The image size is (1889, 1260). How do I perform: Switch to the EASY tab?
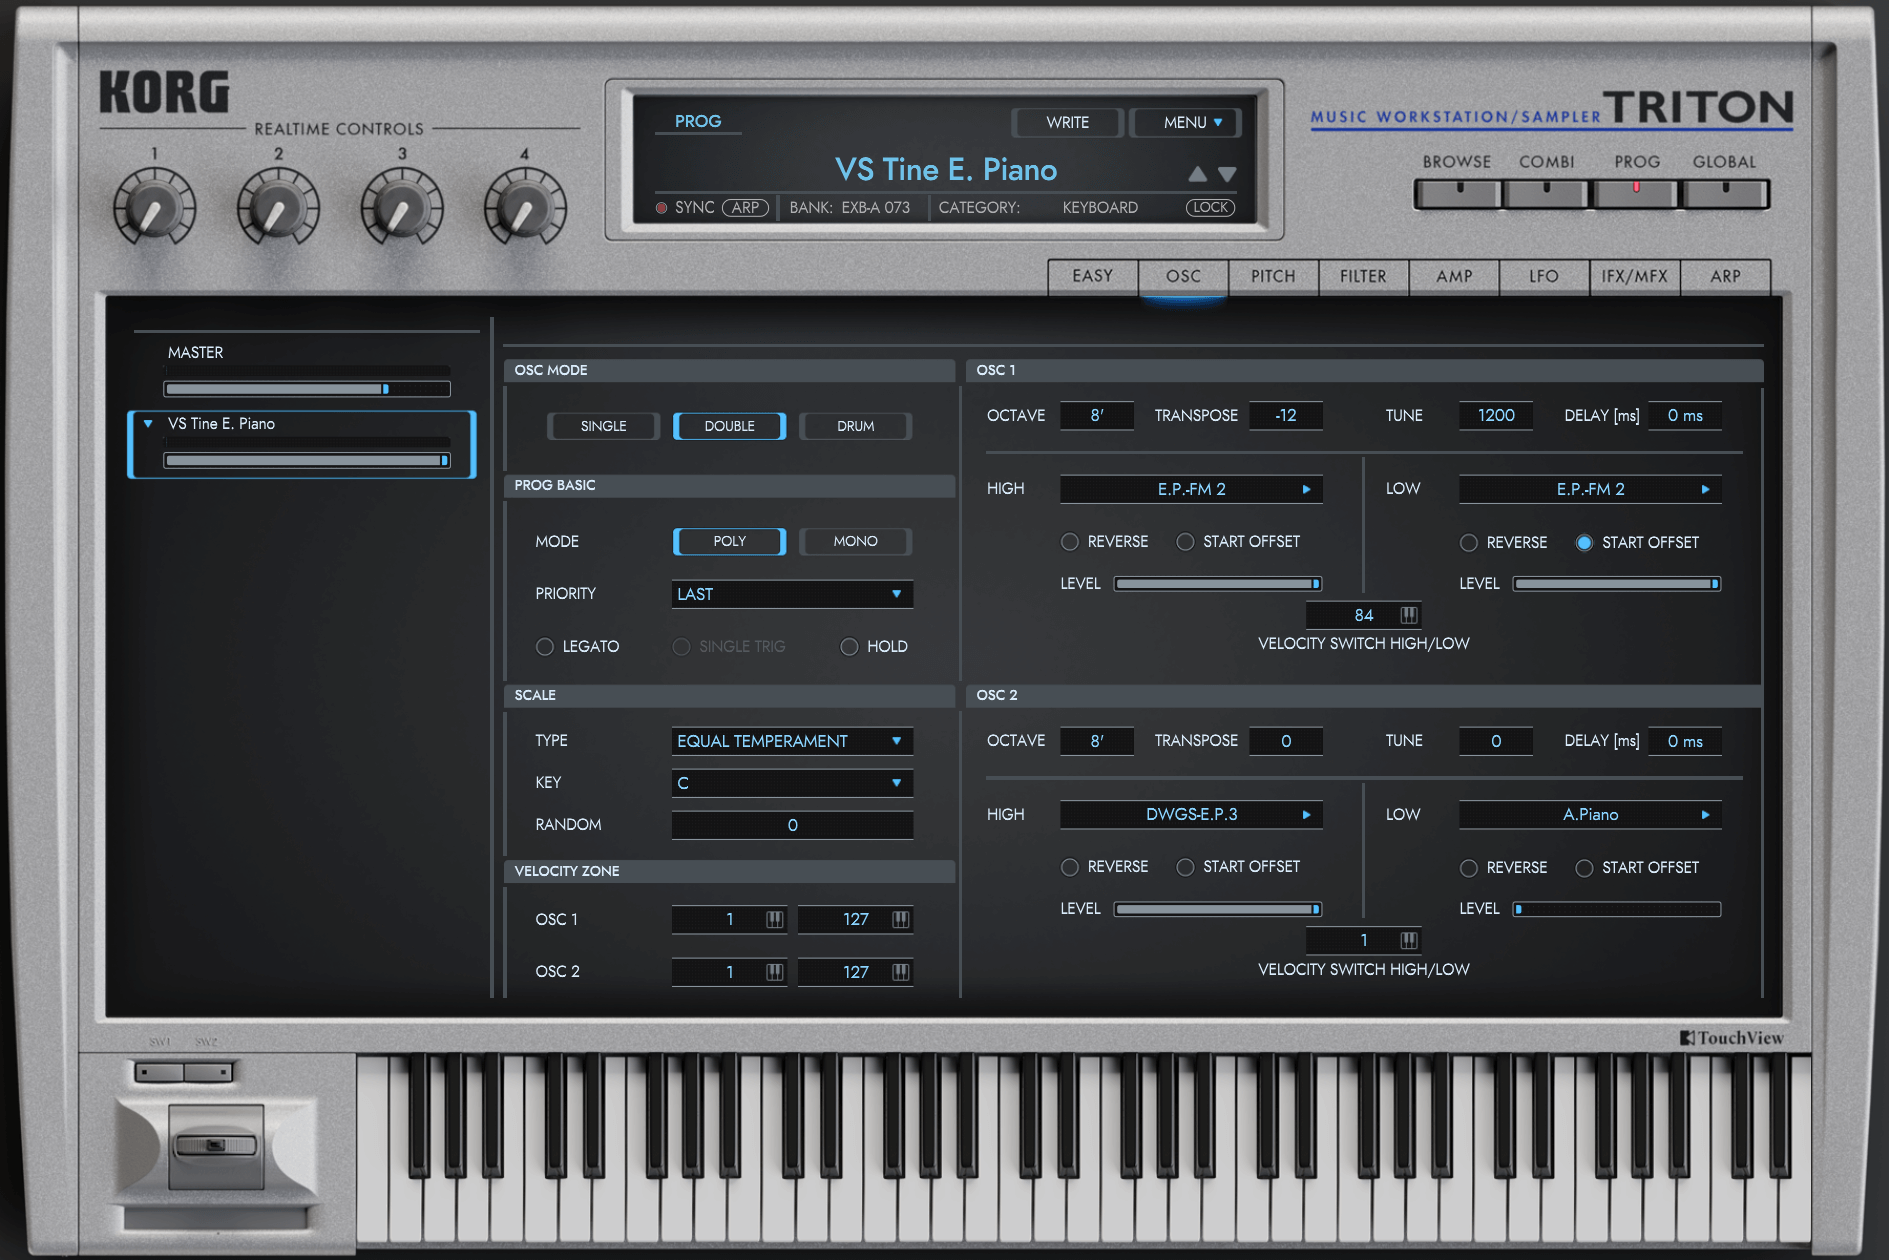(x=1092, y=276)
